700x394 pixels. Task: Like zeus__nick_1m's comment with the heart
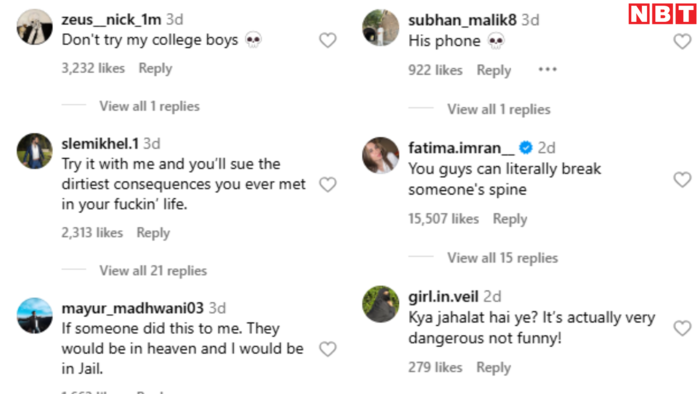pos(328,41)
